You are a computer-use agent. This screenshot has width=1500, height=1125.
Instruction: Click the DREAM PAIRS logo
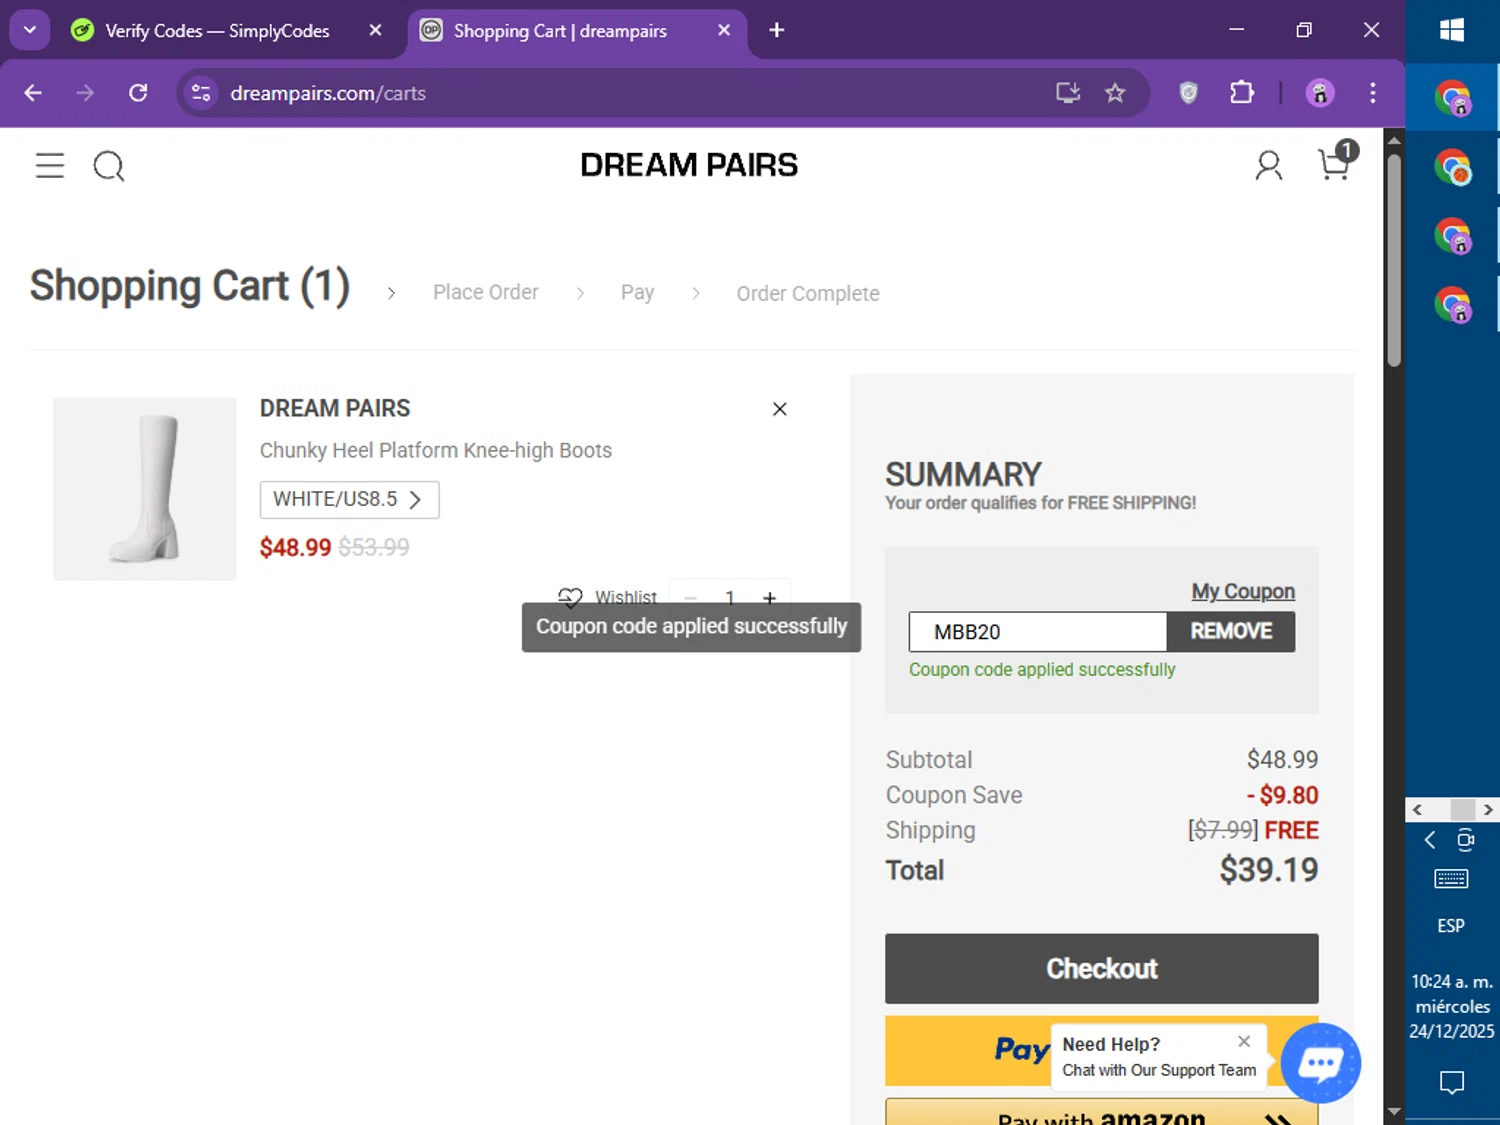coord(689,165)
